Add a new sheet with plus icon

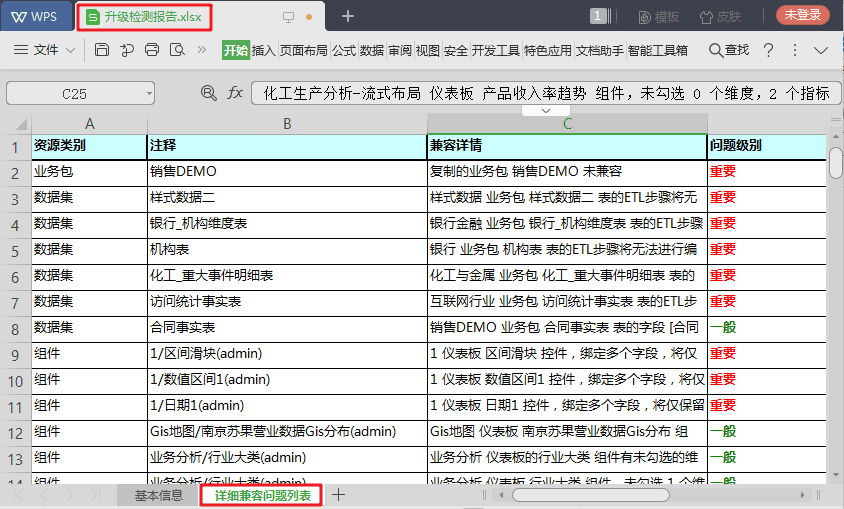pos(339,495)
